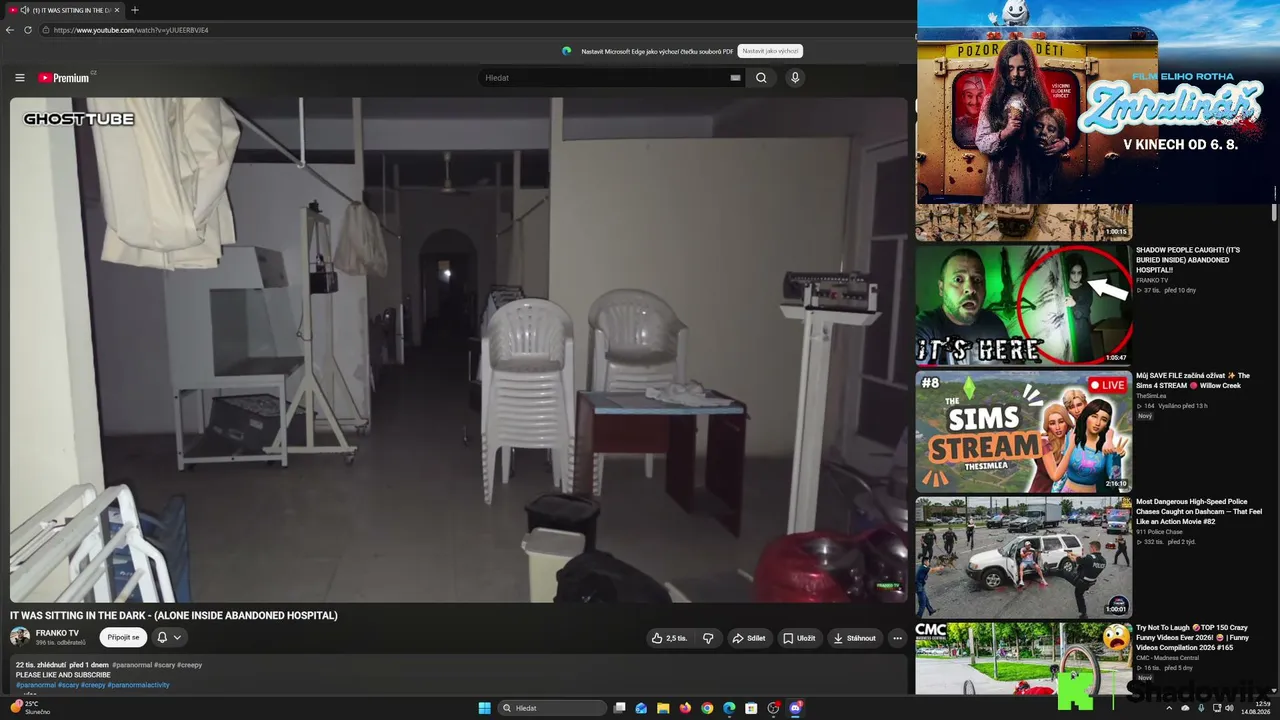Save the video with Uložit

click(799, 638)
